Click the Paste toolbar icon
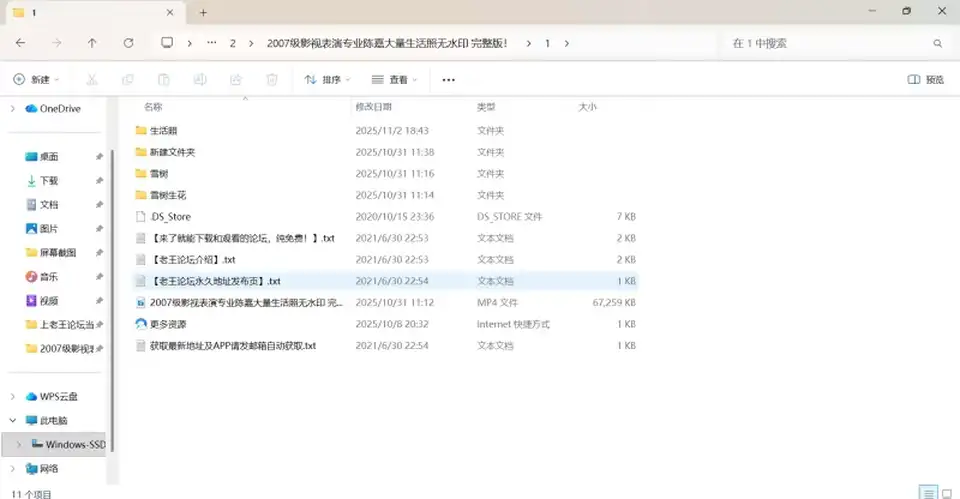 click(163, 80)
